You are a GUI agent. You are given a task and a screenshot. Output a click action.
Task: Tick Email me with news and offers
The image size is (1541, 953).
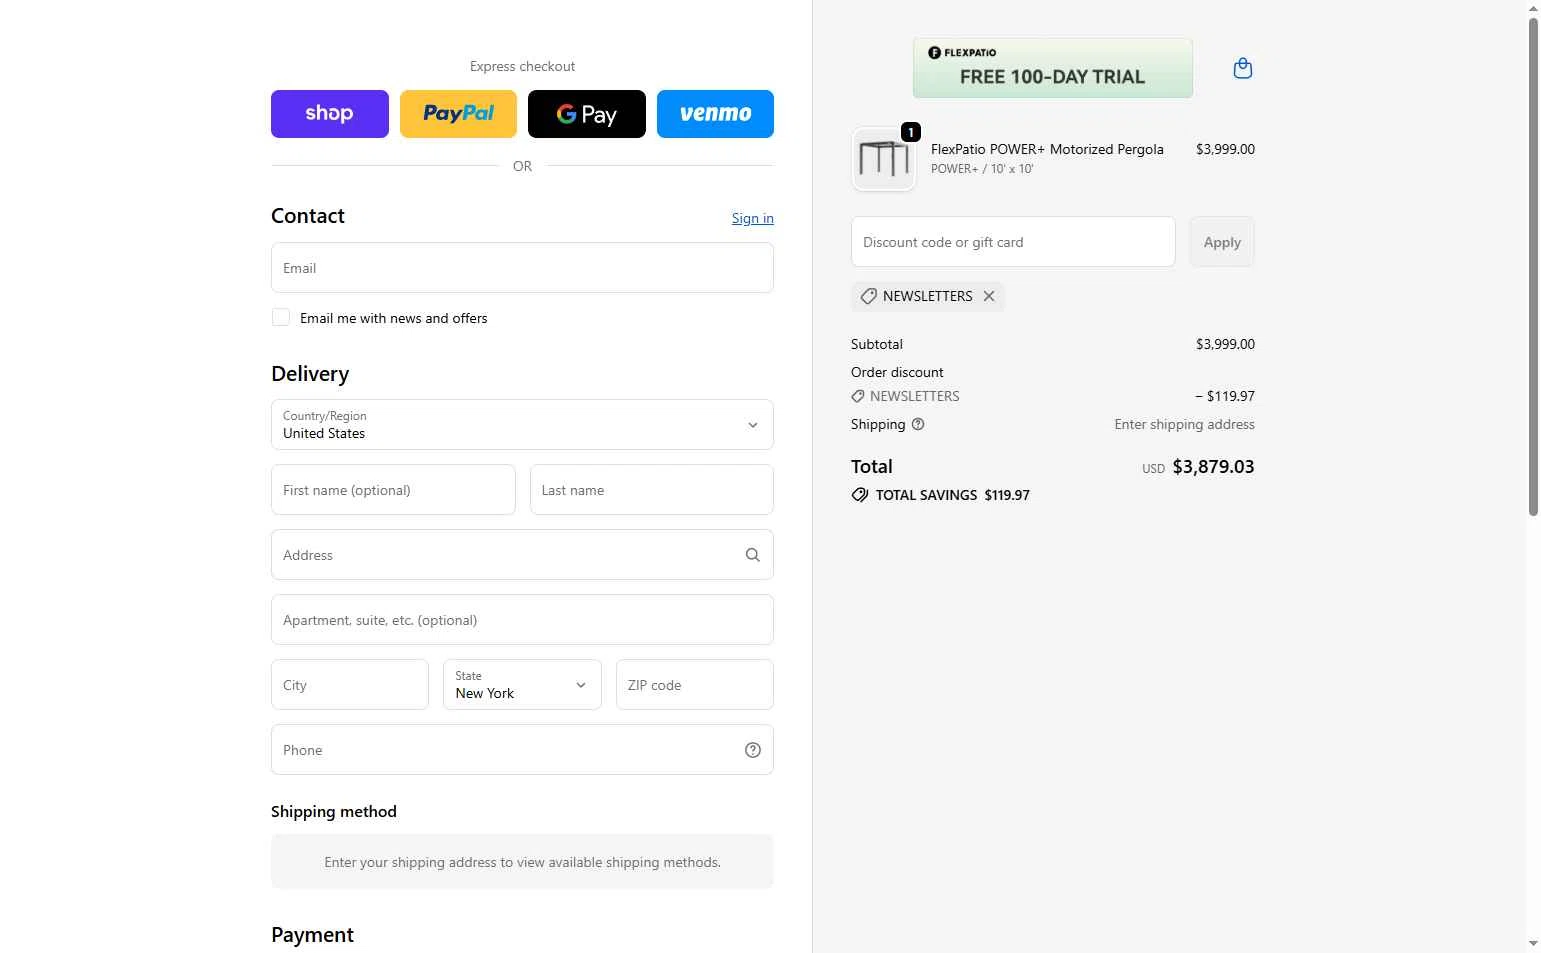coord(281,317)
